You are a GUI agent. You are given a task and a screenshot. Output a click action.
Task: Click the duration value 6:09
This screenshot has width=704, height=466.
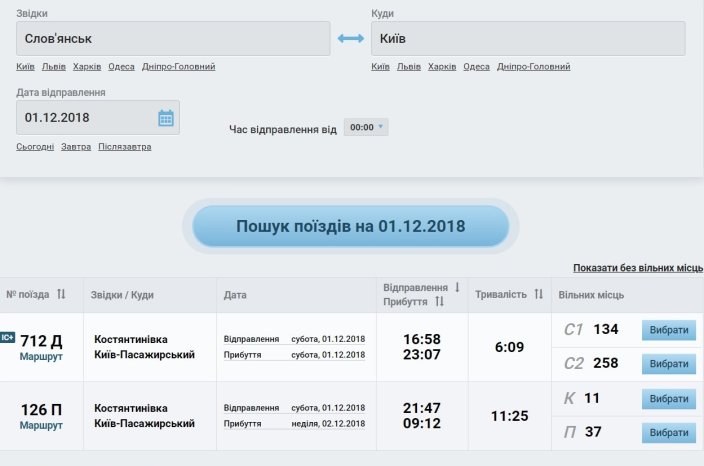(x=509, y=347)
